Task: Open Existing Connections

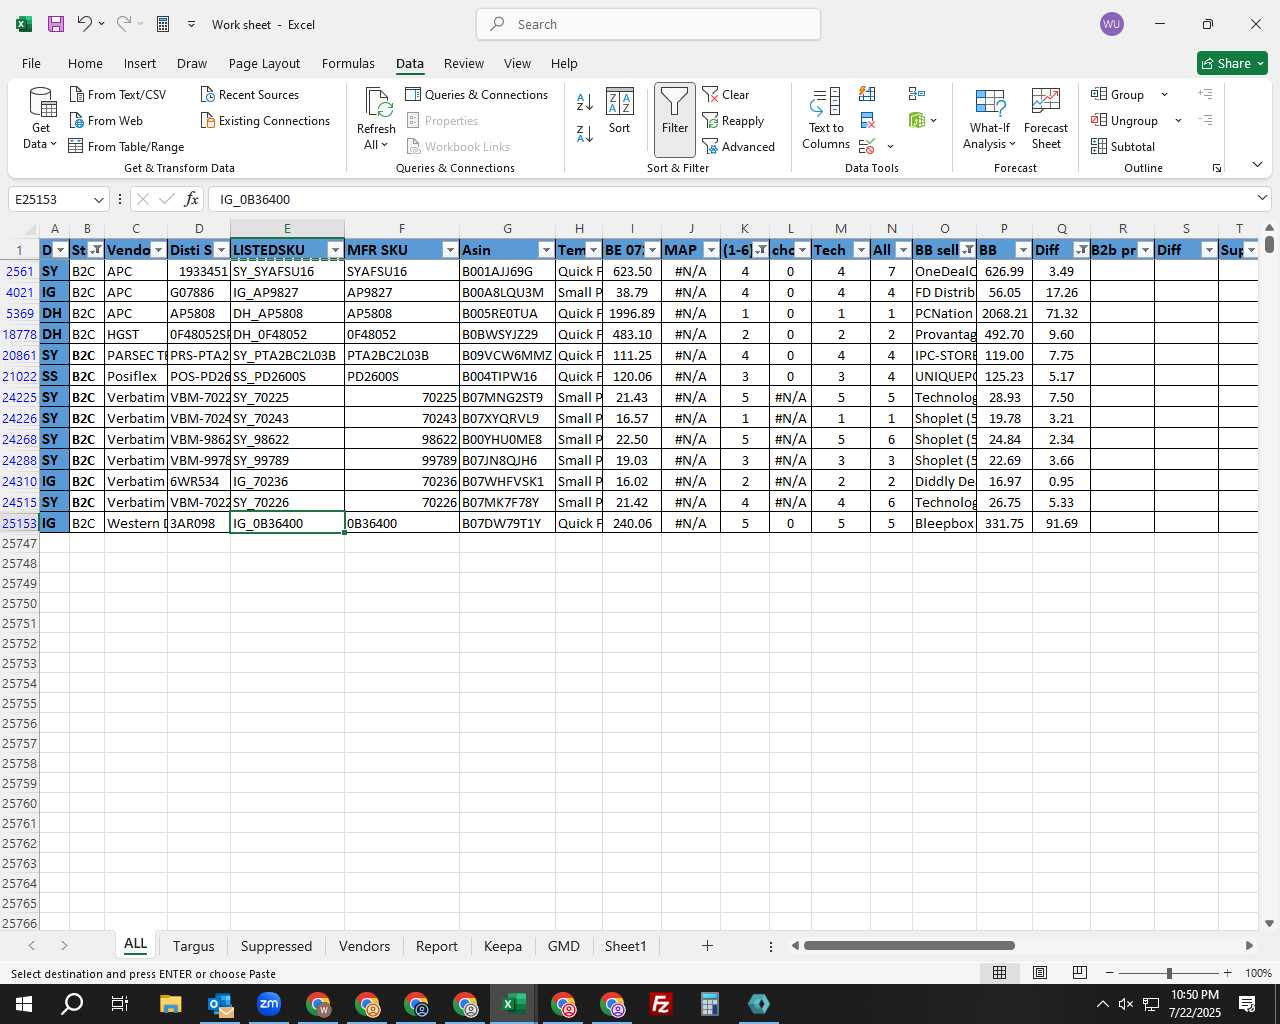Action: [x=265, y=120]
